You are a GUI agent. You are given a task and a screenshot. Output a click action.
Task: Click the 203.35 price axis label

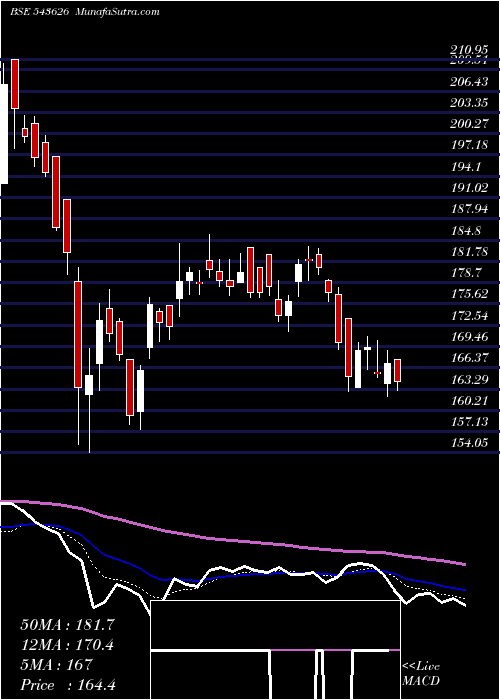click(x=469, y=103)
